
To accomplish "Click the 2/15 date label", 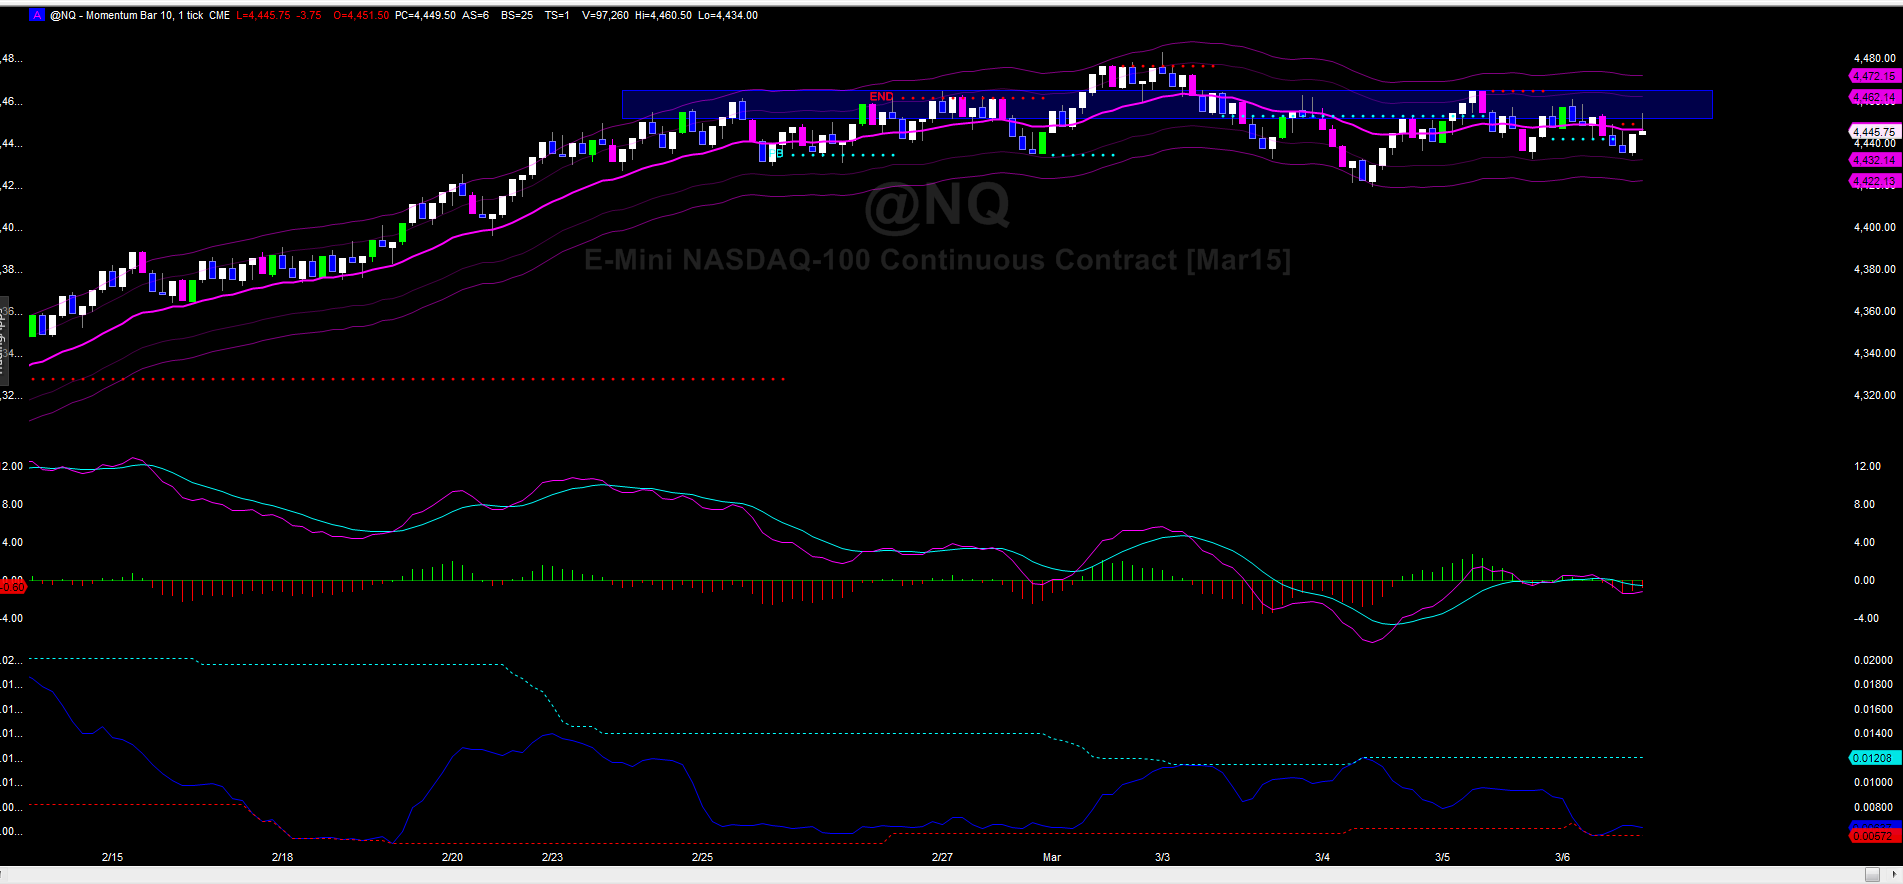I will (112, 857).
